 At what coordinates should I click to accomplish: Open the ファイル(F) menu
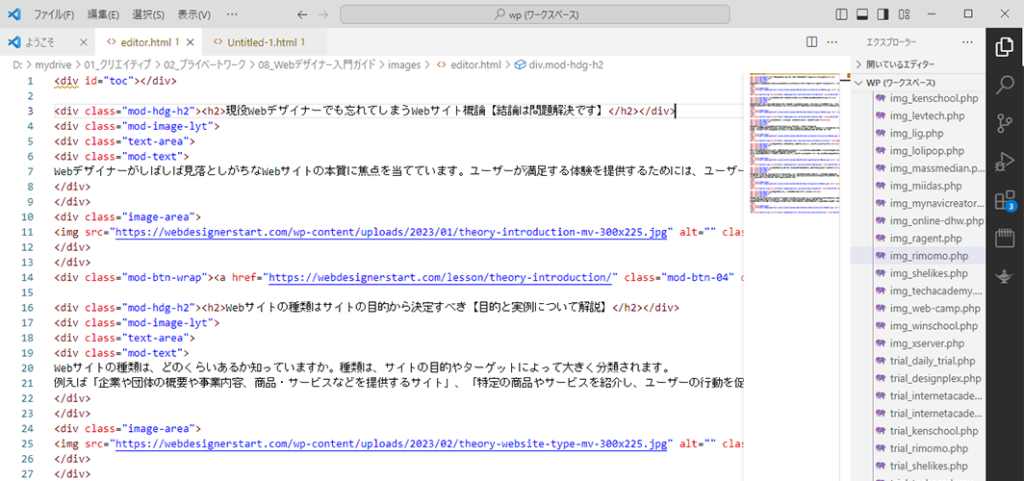tap(54, 14)
